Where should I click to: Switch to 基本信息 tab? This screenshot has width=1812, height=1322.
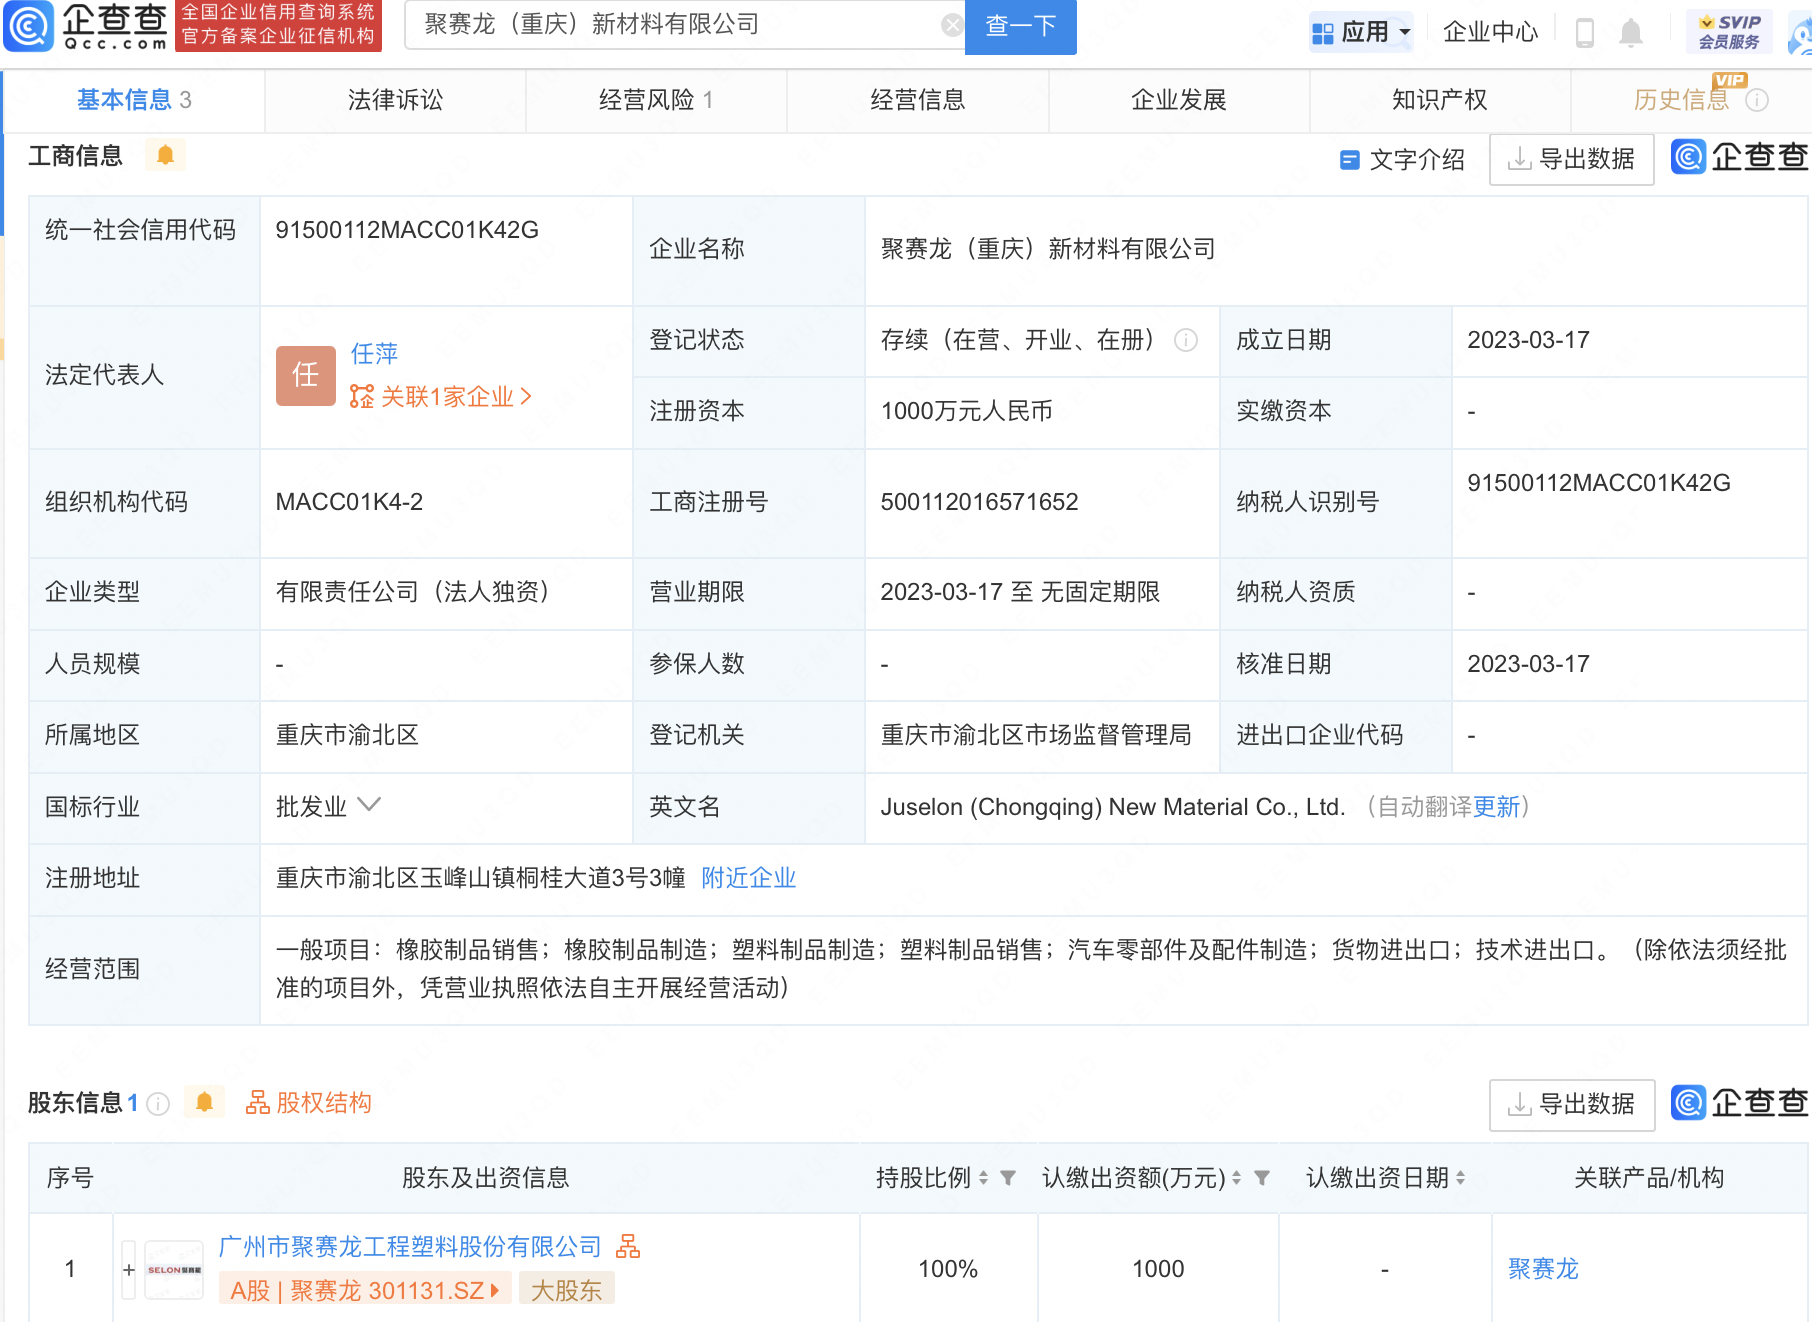coord(134,100)
